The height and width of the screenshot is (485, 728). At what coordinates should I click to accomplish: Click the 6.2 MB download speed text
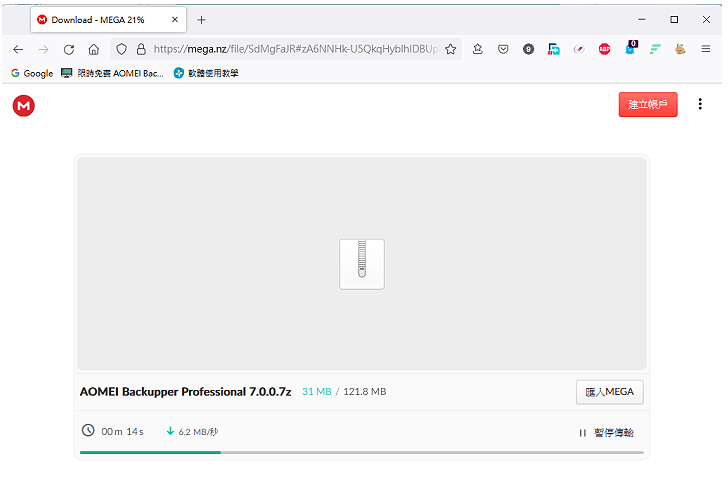click(198, 432)
